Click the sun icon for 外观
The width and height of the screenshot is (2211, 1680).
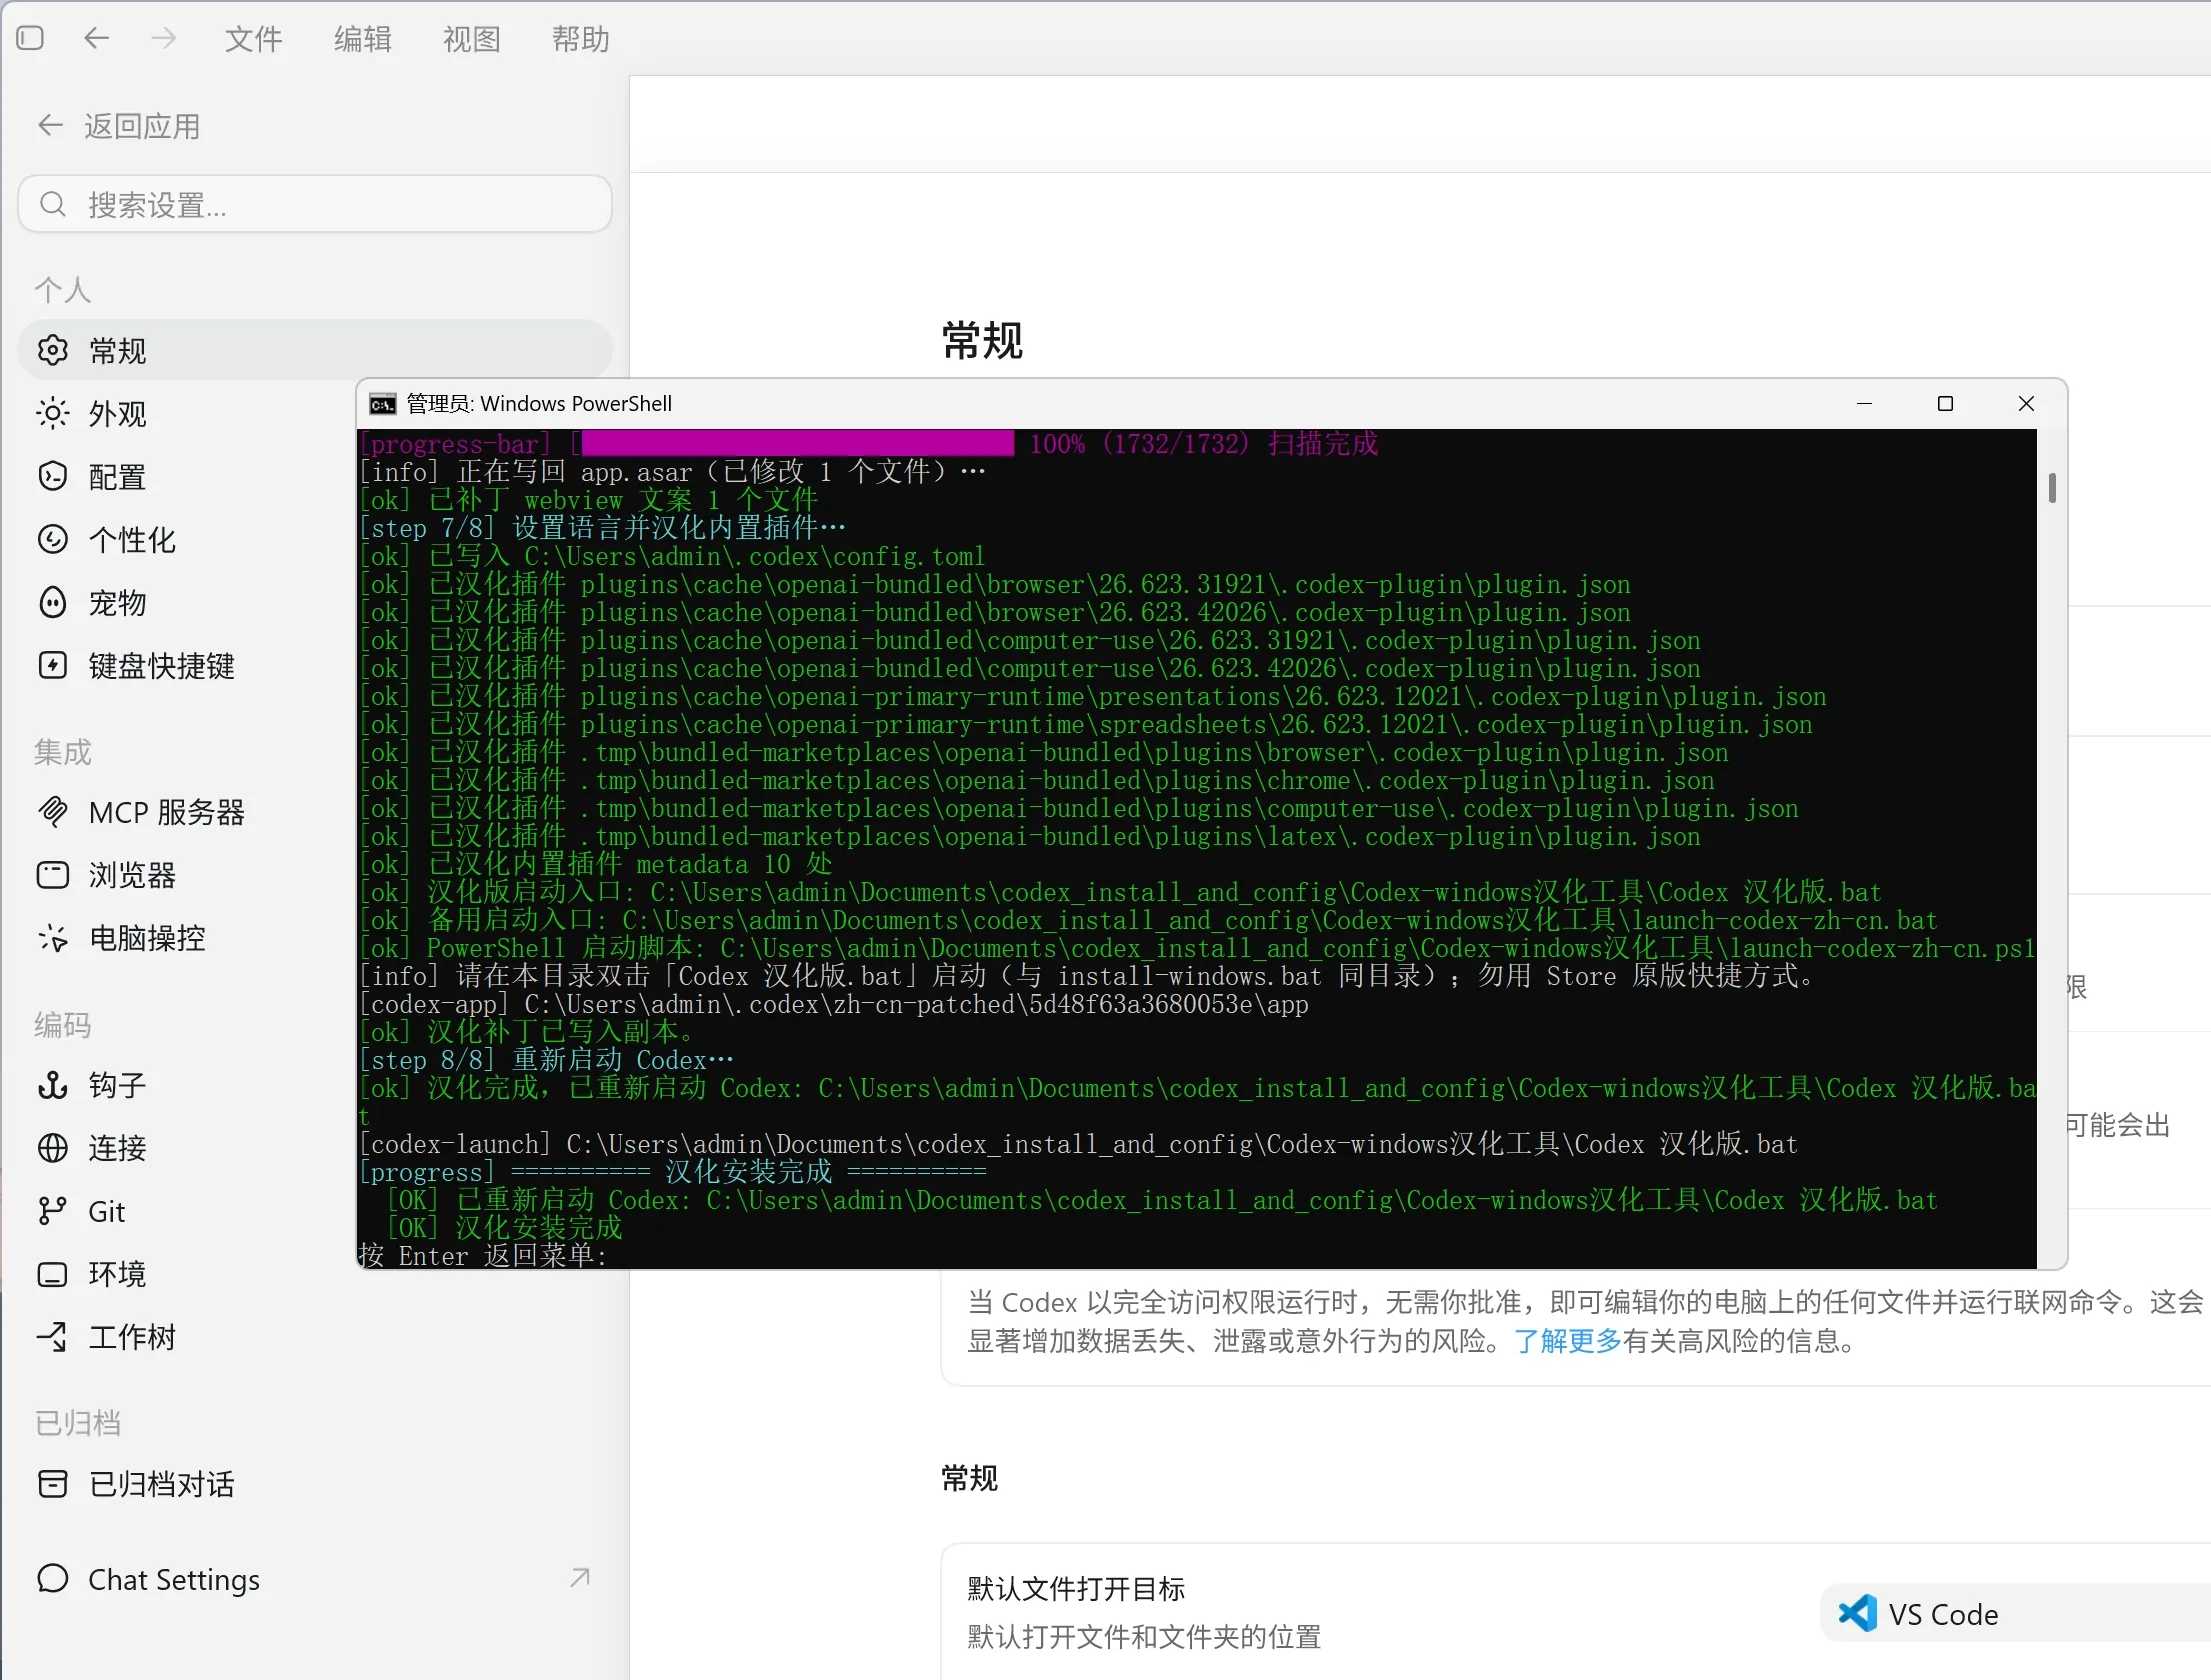pyautogui.click(x=52, y=413)
